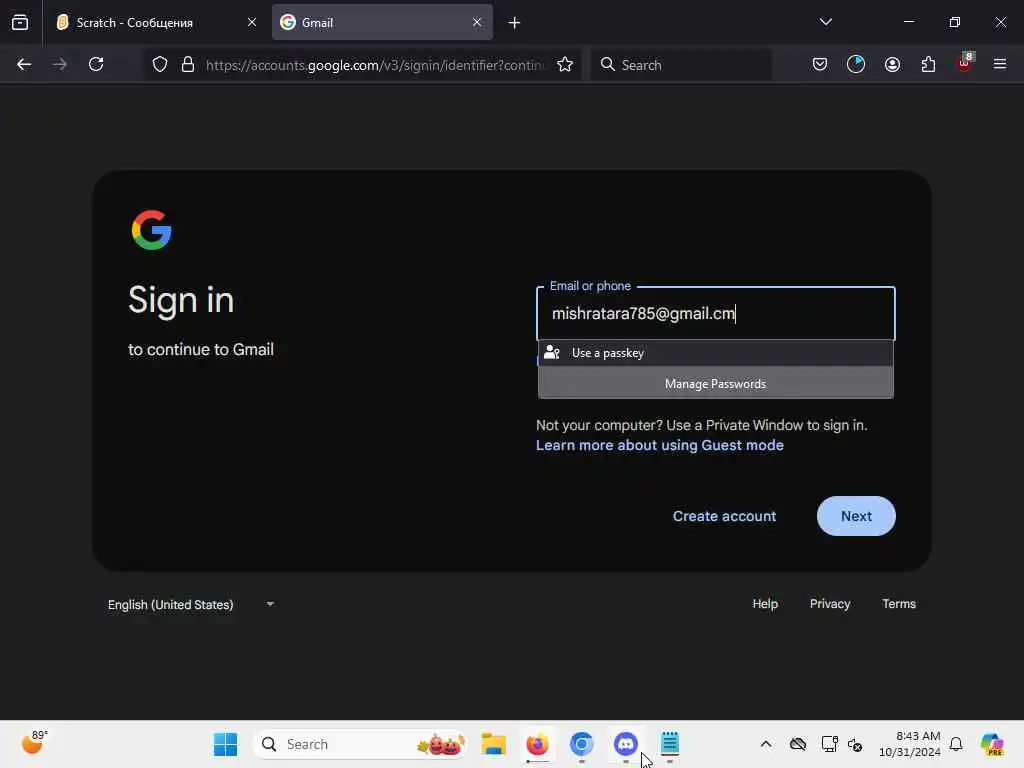Open the muted volume tray icon

tap(856, 744)
